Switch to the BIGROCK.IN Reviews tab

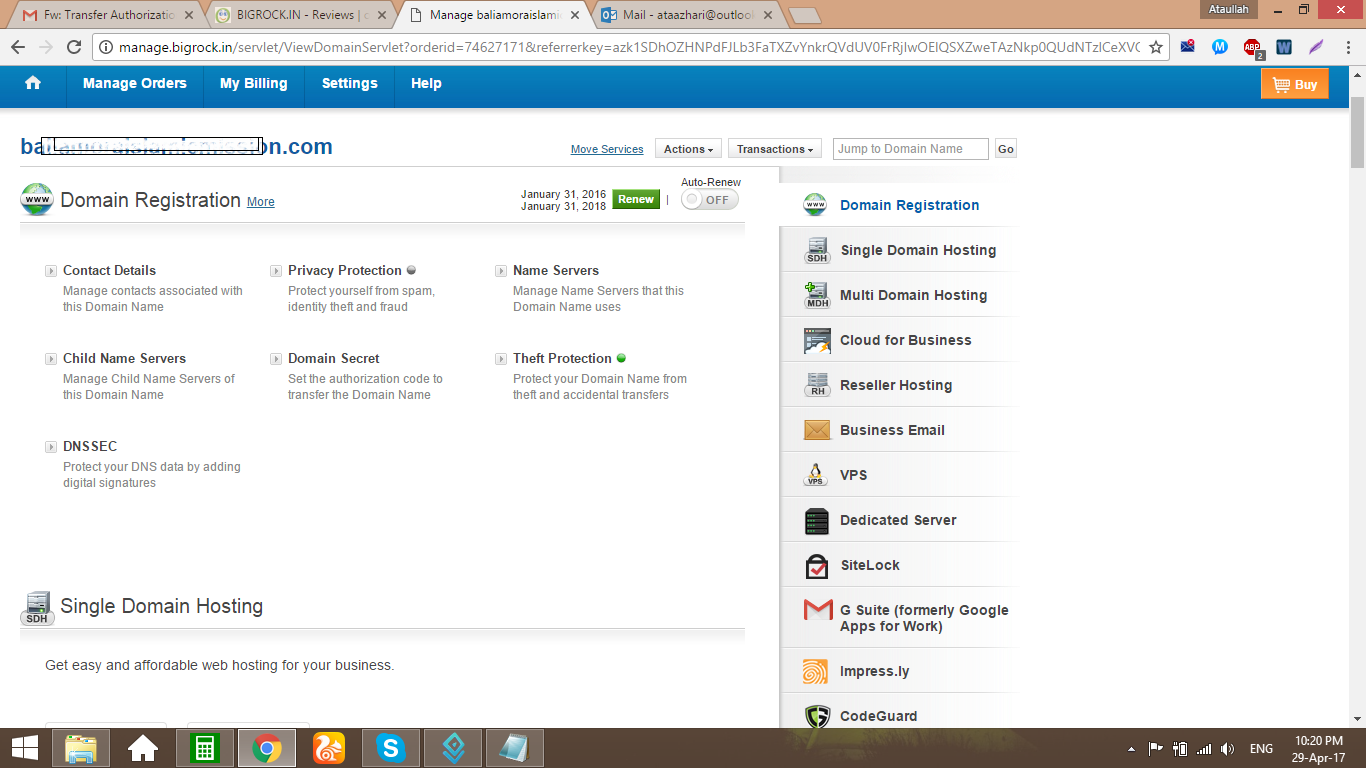click(x=300, y=15)
